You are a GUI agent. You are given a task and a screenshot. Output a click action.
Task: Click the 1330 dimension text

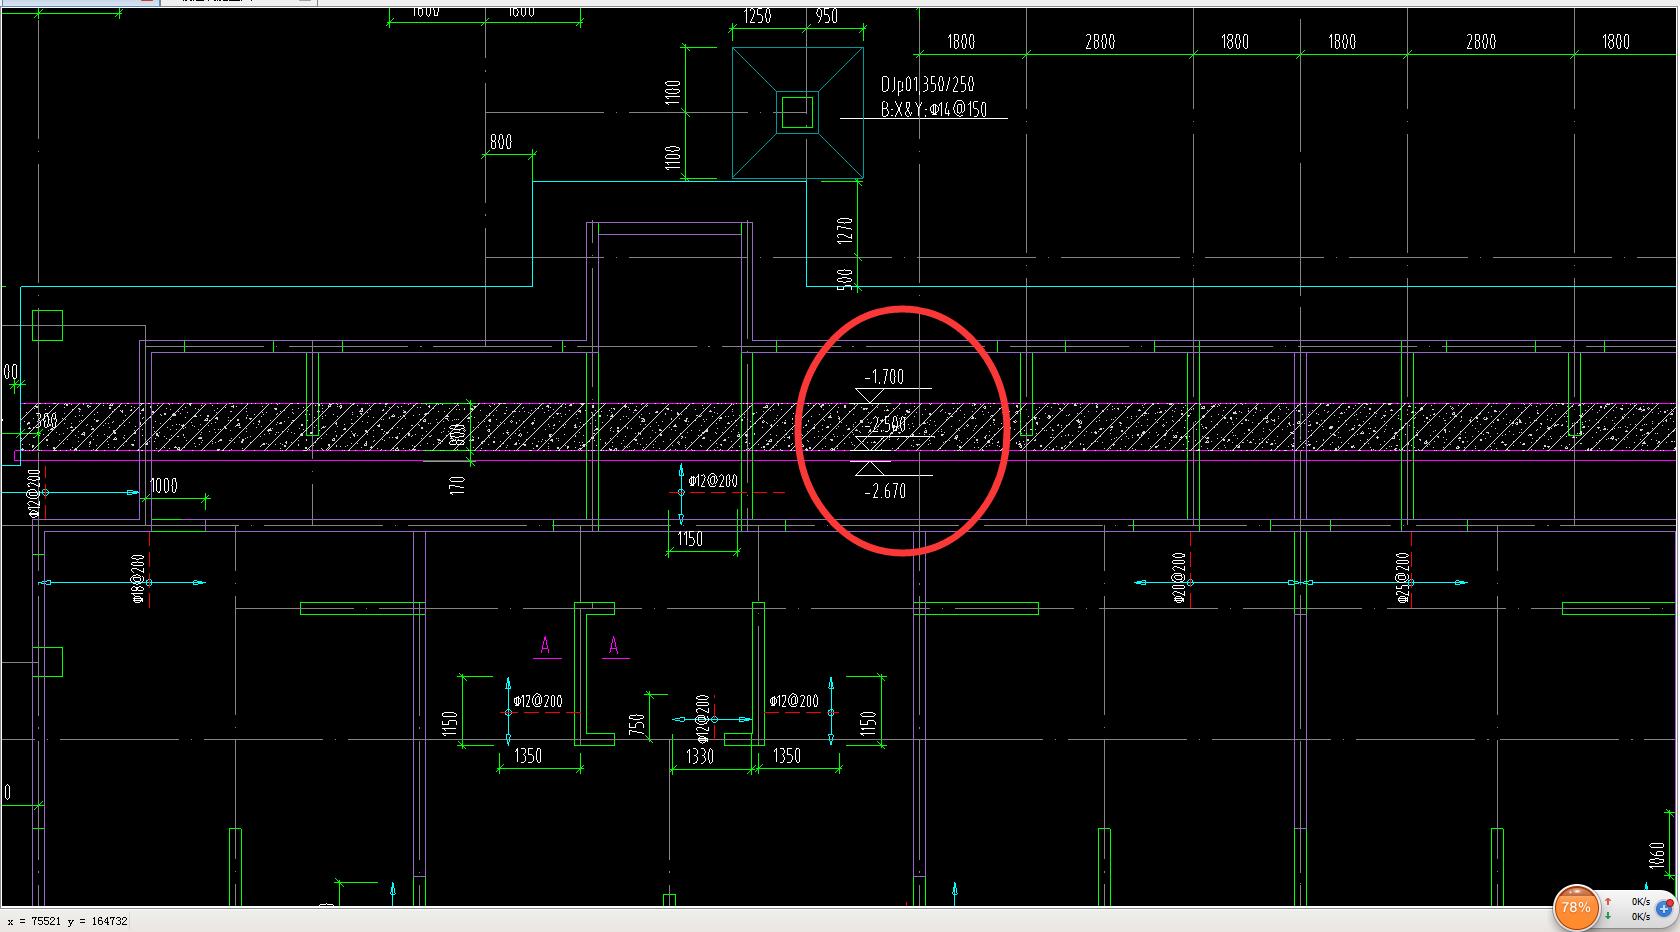pos(700,757)
